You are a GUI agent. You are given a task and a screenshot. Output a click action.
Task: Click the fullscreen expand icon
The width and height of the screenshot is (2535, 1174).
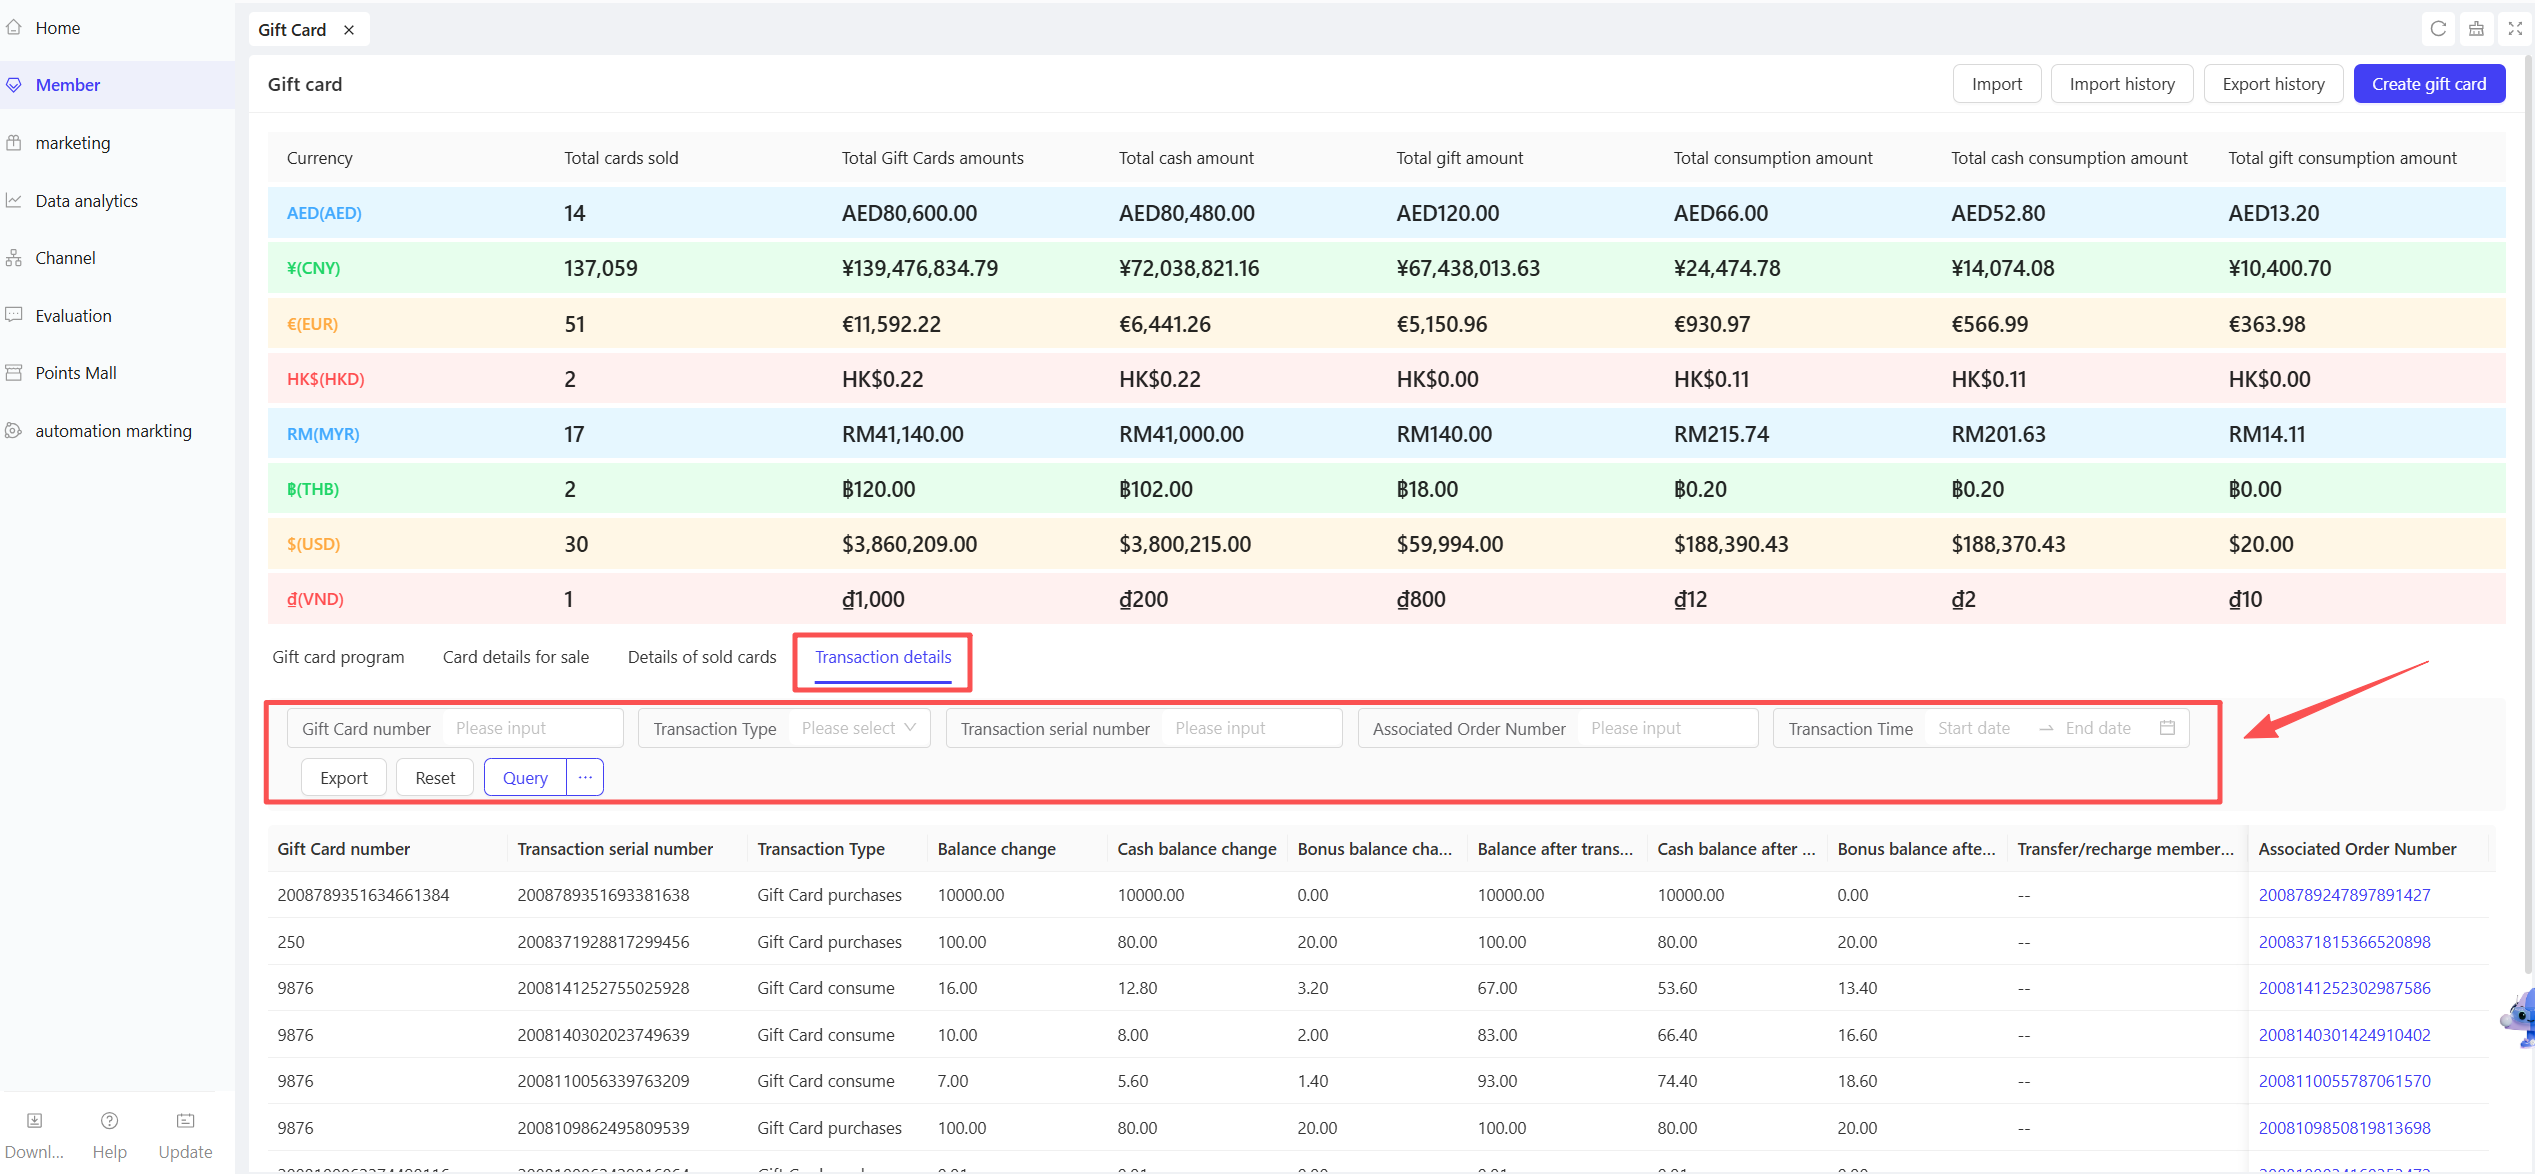tap(2514, 29)
